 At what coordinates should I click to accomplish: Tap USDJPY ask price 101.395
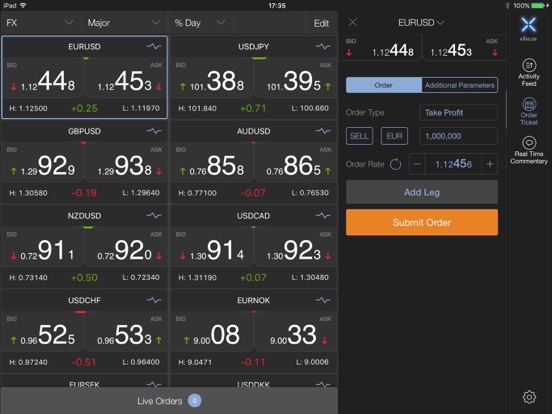pyautogui.click(x=295, y=78)
